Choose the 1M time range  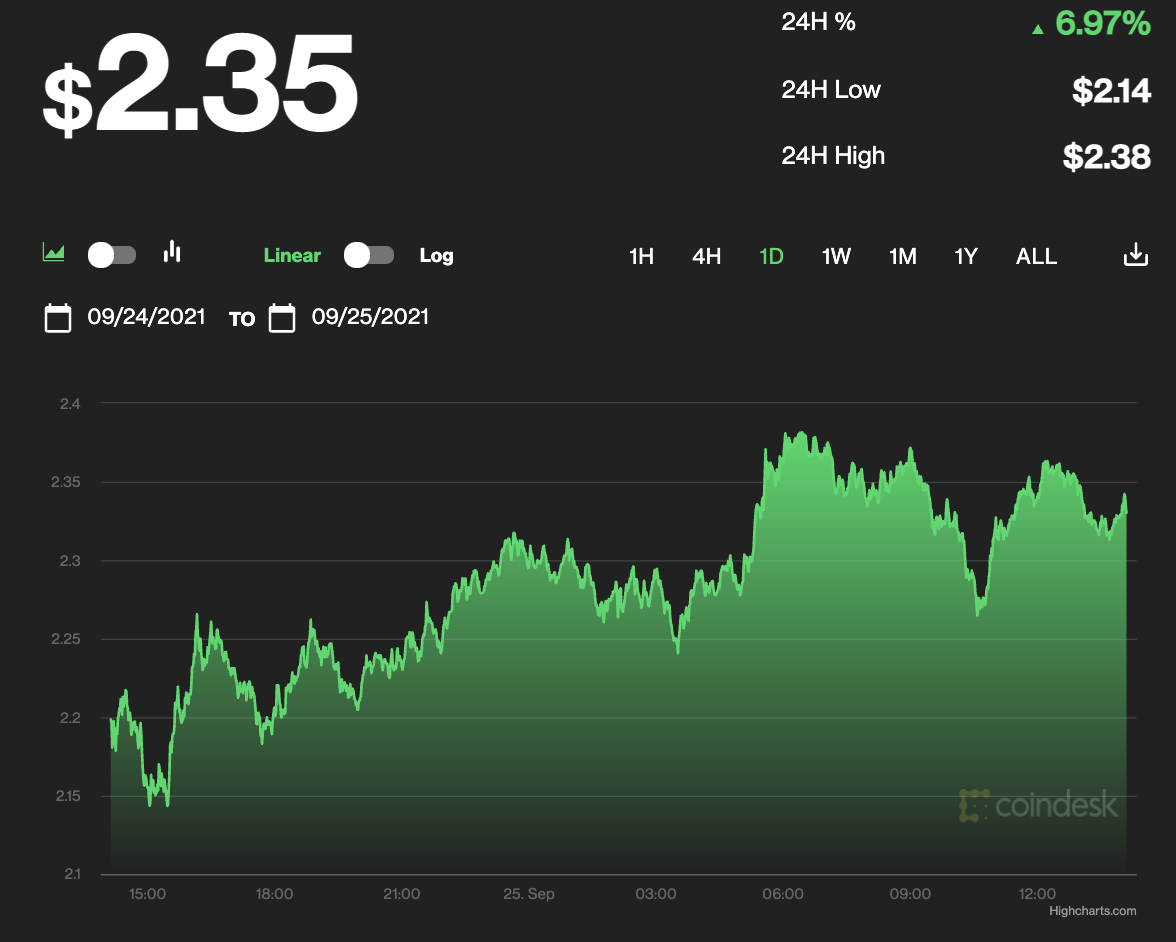tap(902, 256)
